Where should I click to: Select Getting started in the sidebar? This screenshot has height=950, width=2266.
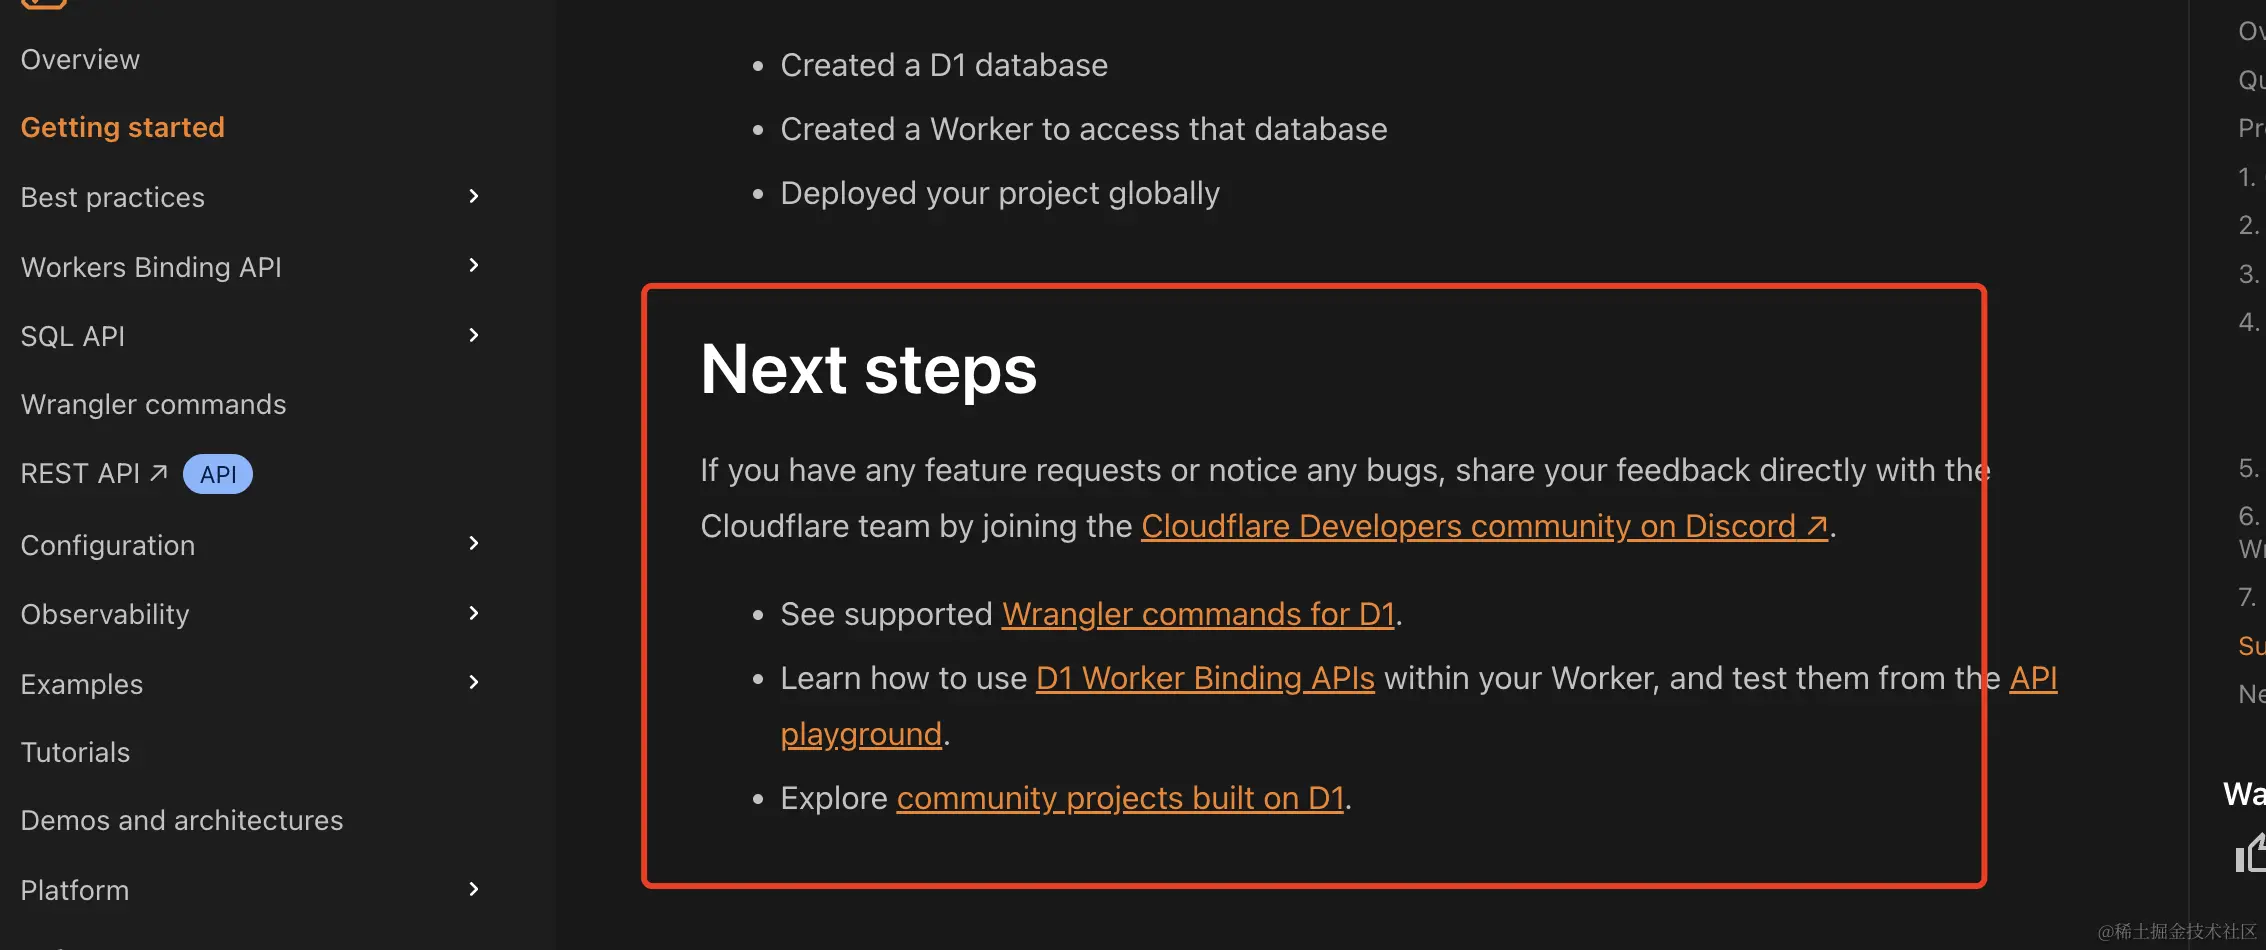[x=122, y=126]
